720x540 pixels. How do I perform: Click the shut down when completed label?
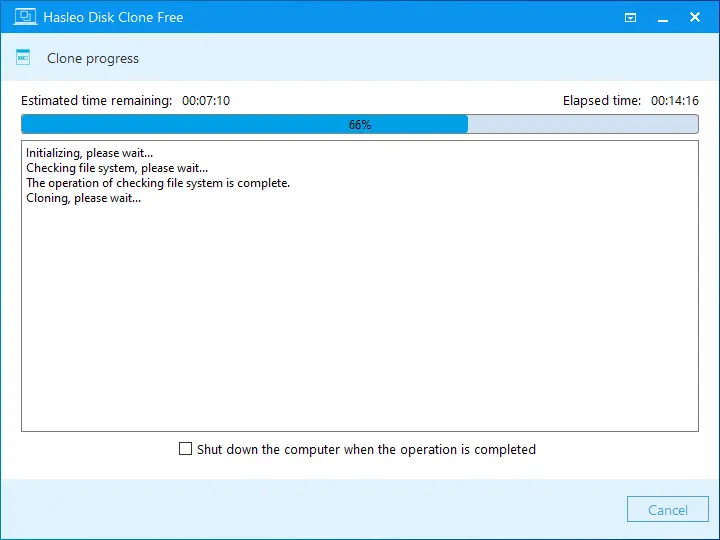click(366, 449)
